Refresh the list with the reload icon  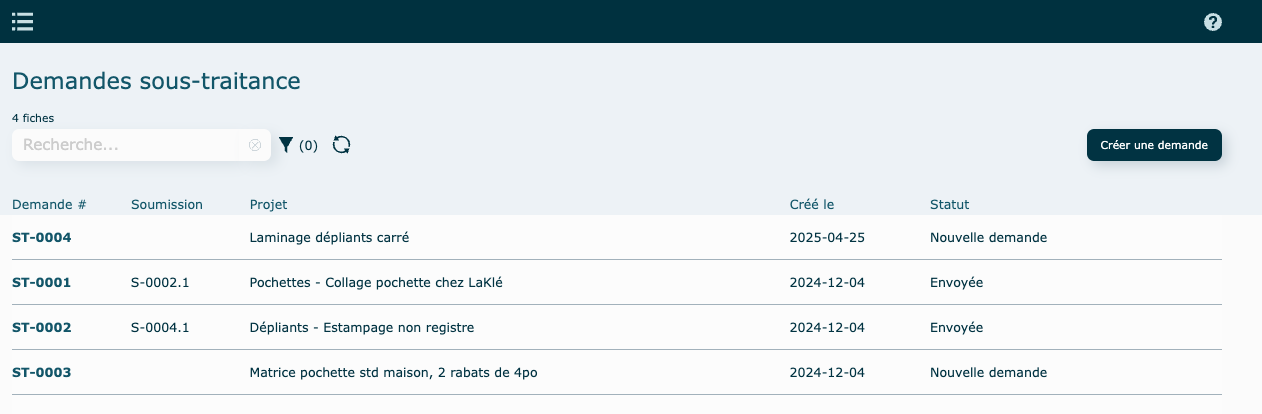coord(342,145)
